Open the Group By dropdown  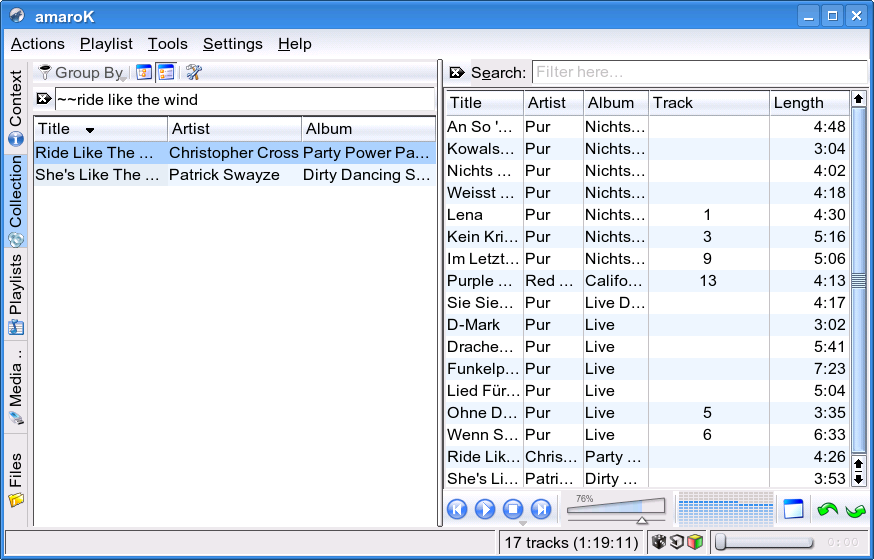pyautogui.click(x=82, y=72)
